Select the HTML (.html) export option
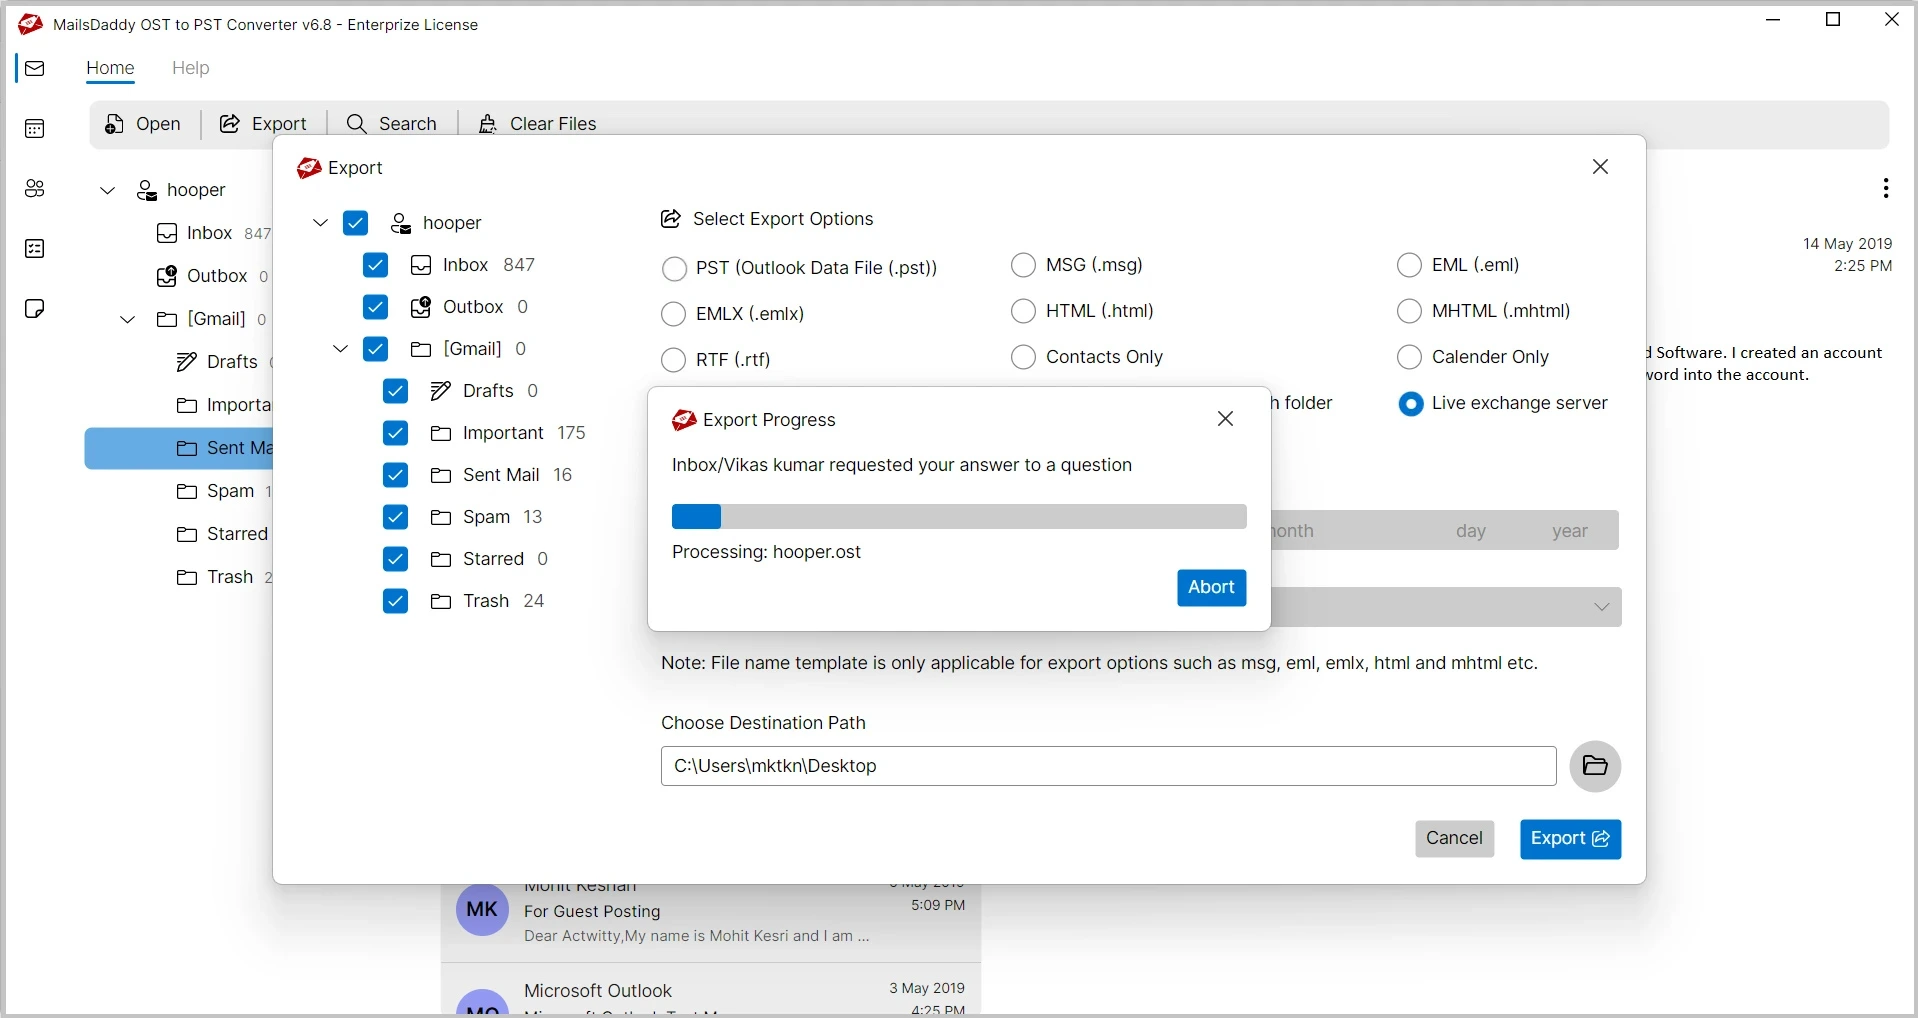Screen dimensions: 1918x1018 point(1024,311)
